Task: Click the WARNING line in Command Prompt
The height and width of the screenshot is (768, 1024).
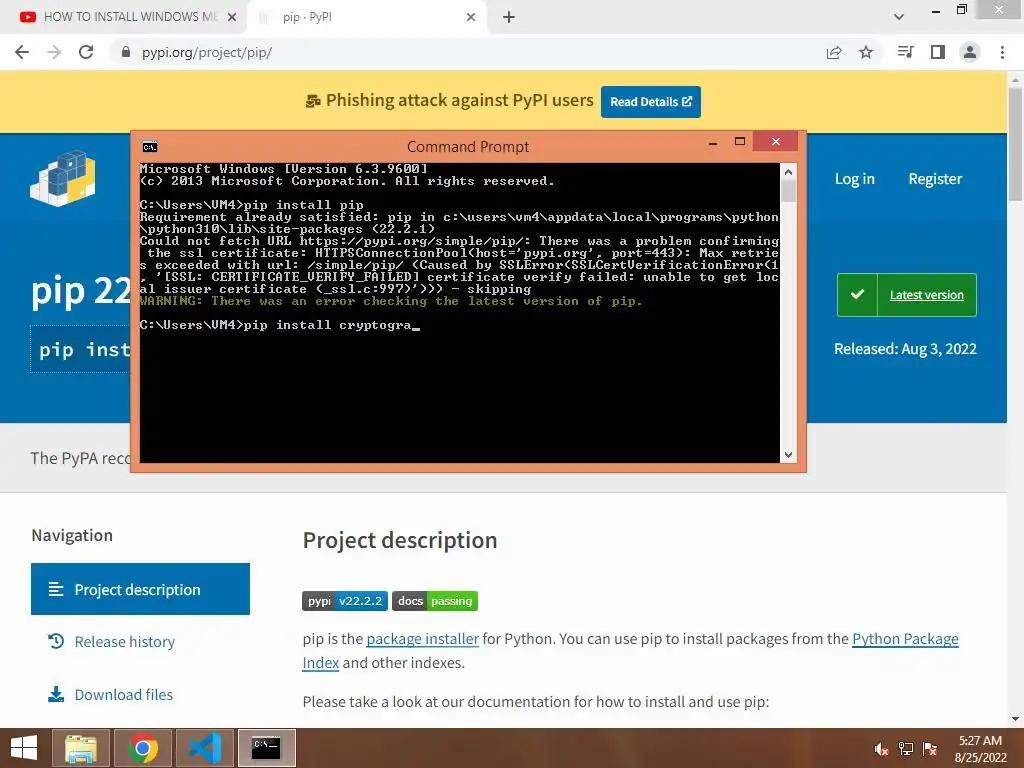Action: point(391,301)
